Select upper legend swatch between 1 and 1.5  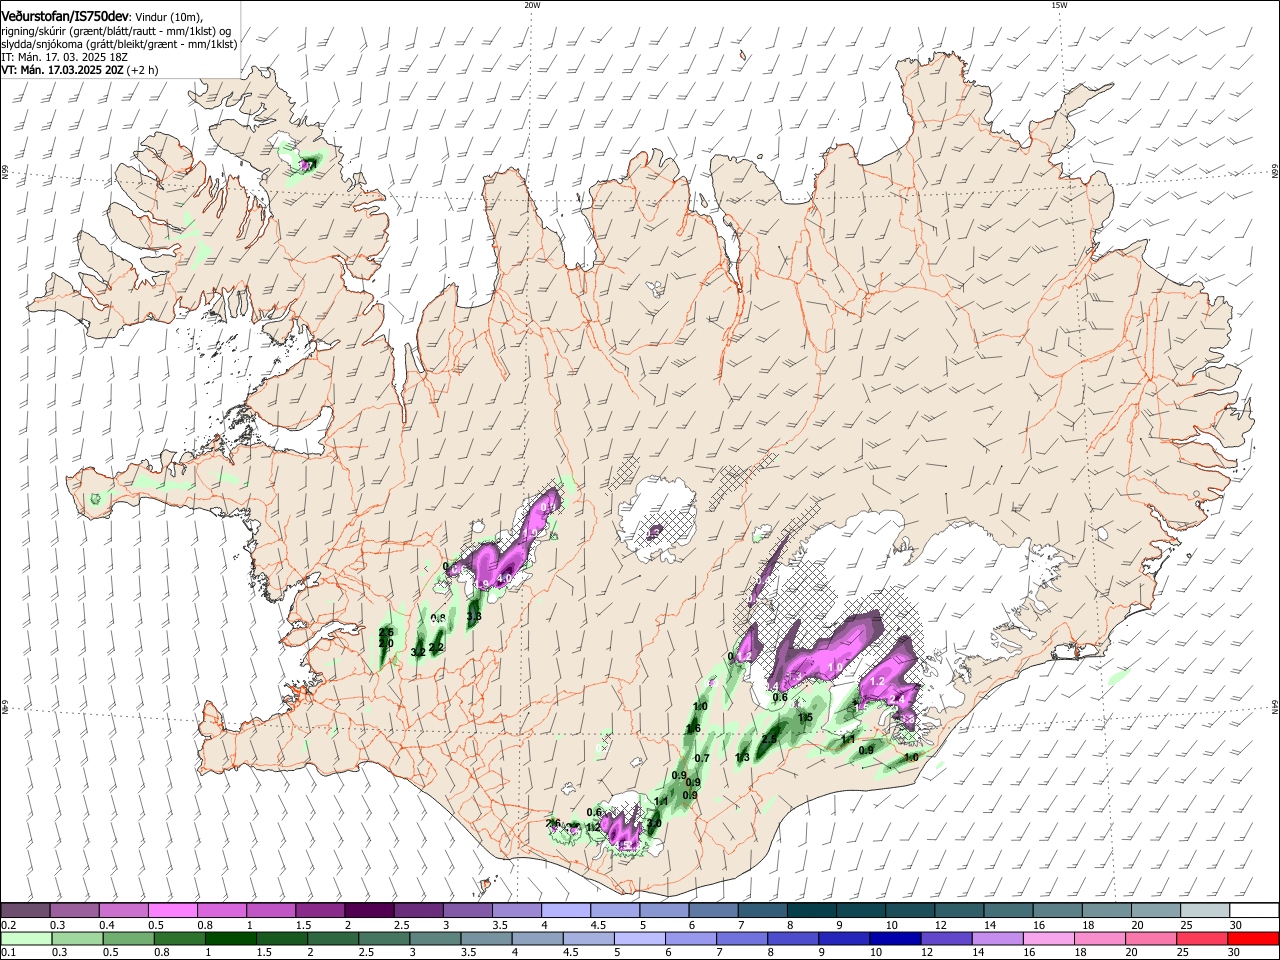[270, 911]
